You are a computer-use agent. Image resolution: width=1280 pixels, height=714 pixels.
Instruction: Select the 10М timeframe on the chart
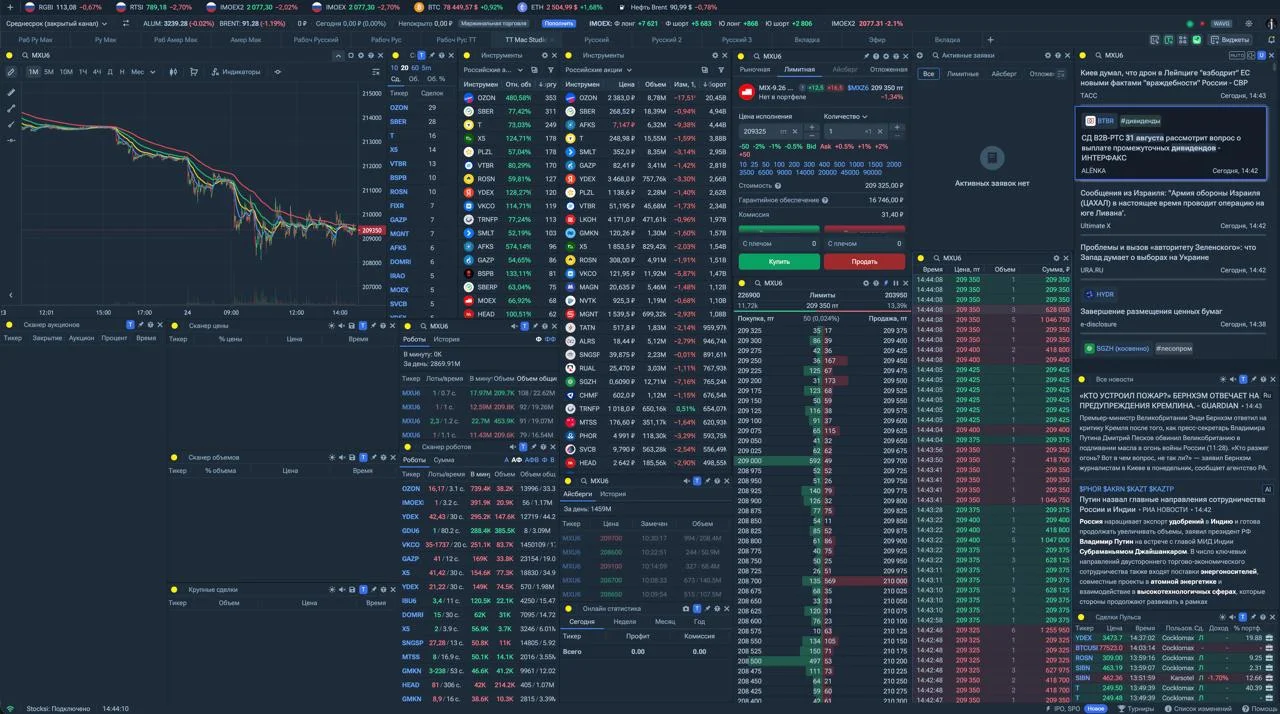pos(66,72)
